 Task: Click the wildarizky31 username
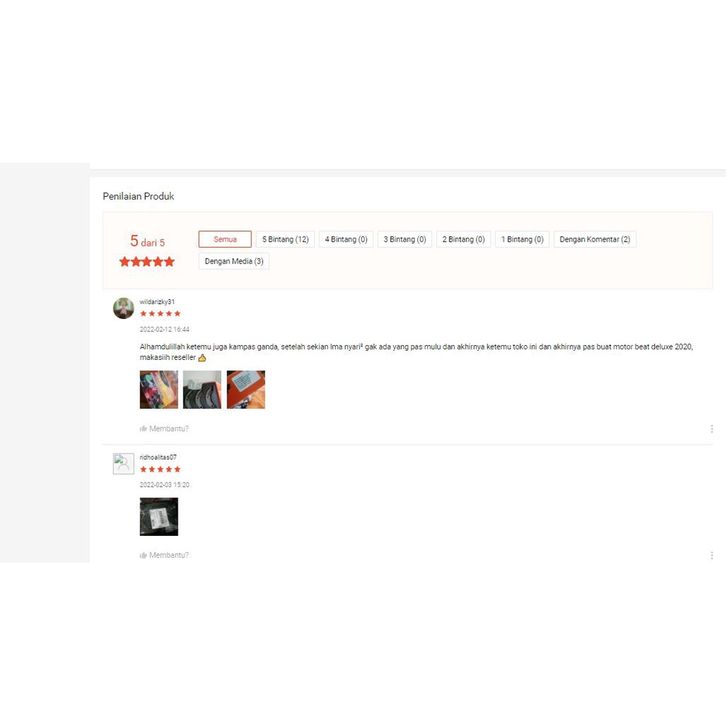pyautogui.click(x=157, y=302)
